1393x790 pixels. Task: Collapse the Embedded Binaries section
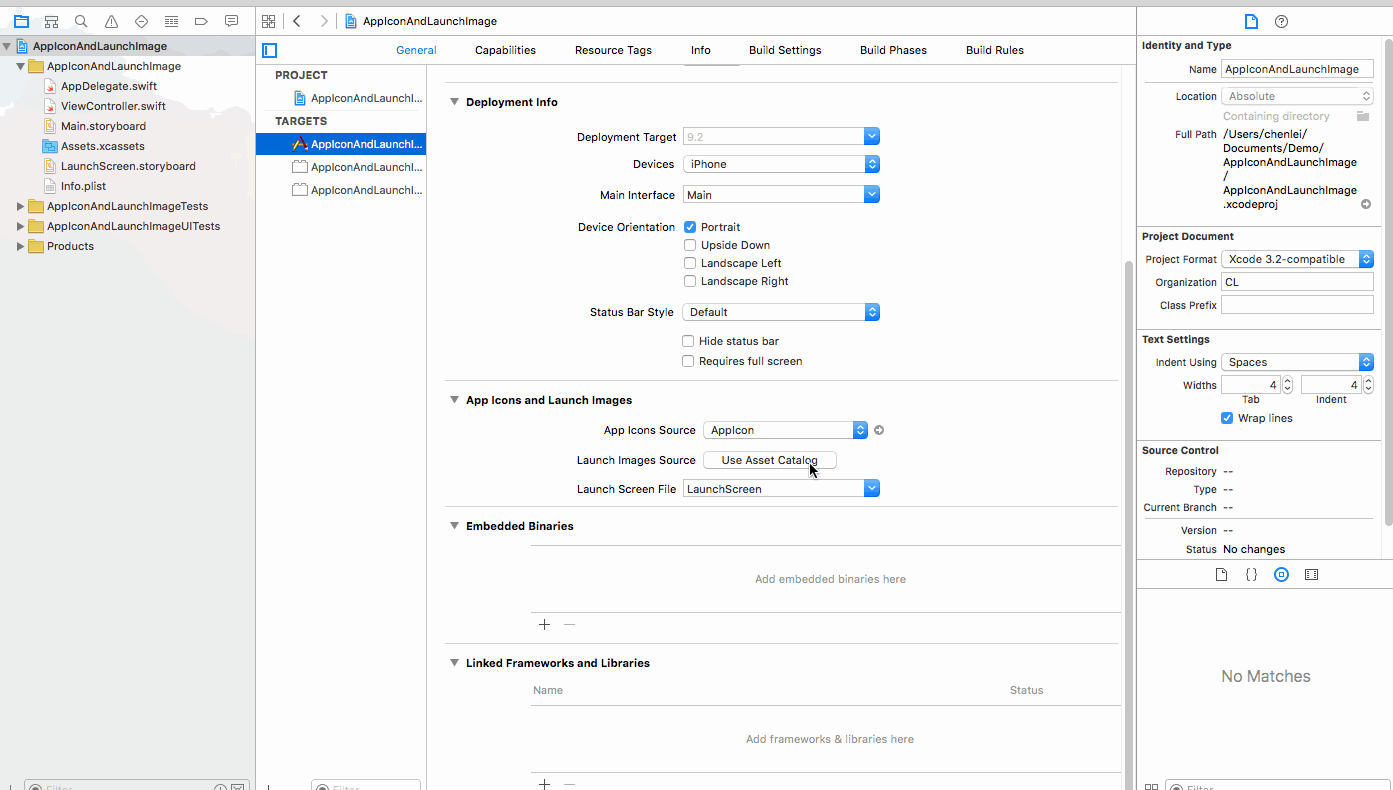pyautogui.click(x=454, y=526)
